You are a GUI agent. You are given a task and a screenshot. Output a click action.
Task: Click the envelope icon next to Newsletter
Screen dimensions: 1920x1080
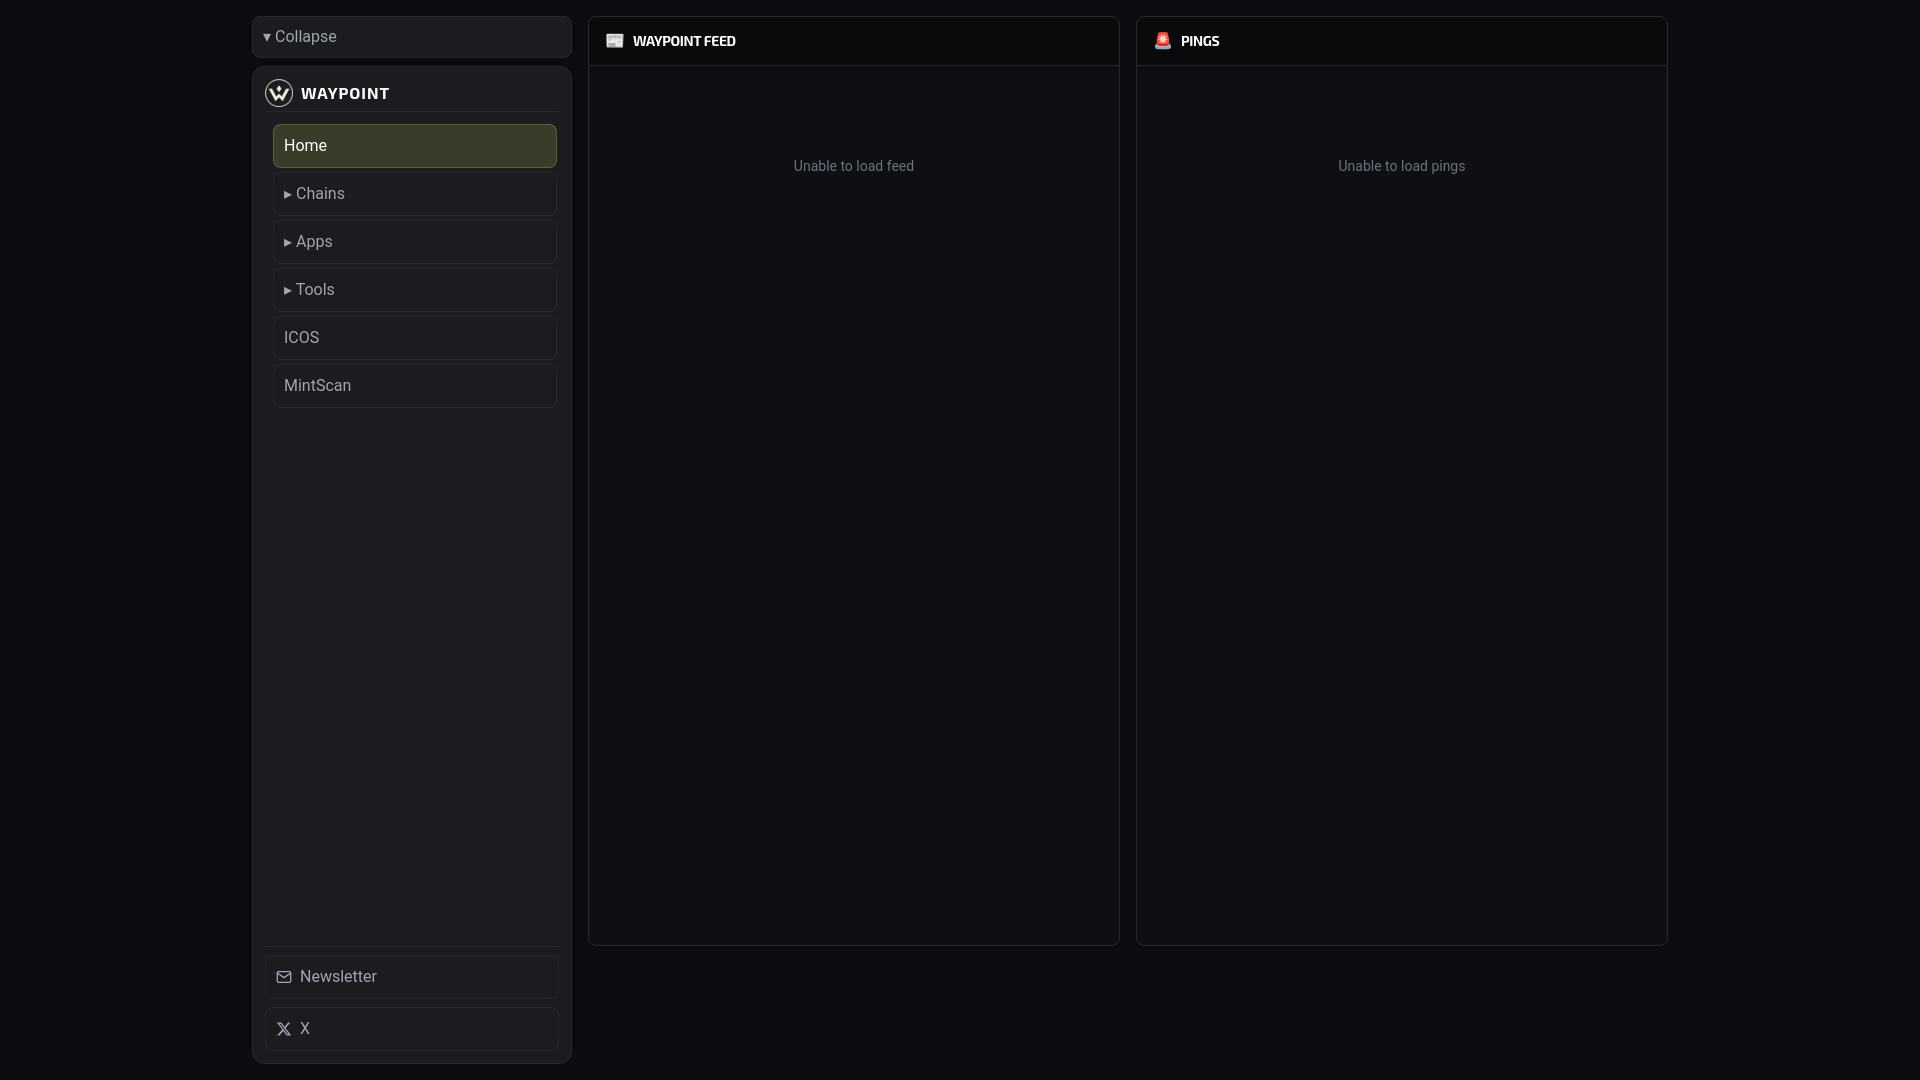click(x=284, y=977)
